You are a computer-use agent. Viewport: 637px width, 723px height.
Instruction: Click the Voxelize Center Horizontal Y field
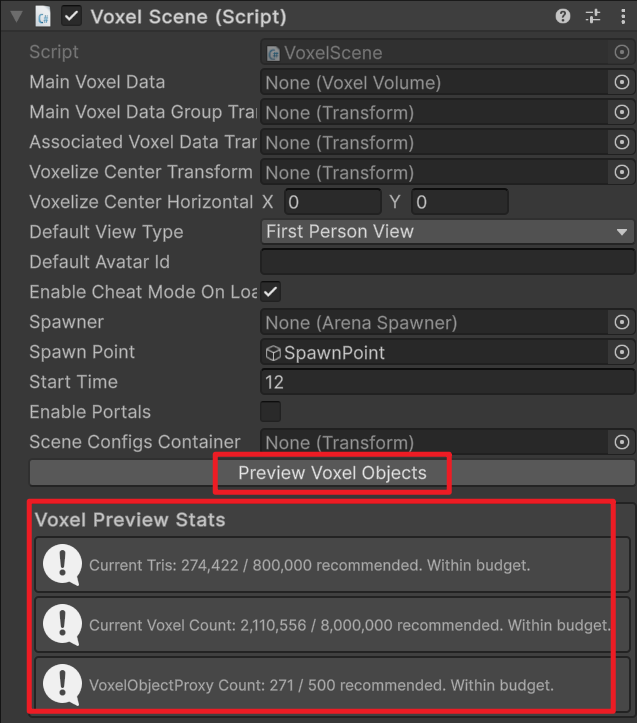pyautogui.click(x=459, y=202)
